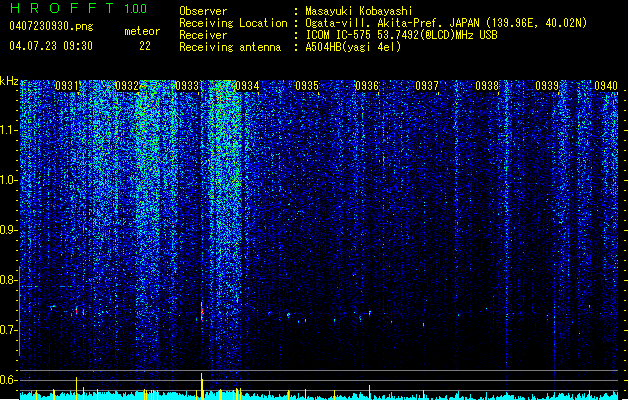This screenshot has height=400, width=629.
Task: Click the 0938 time marker
Action: [487, 86]
